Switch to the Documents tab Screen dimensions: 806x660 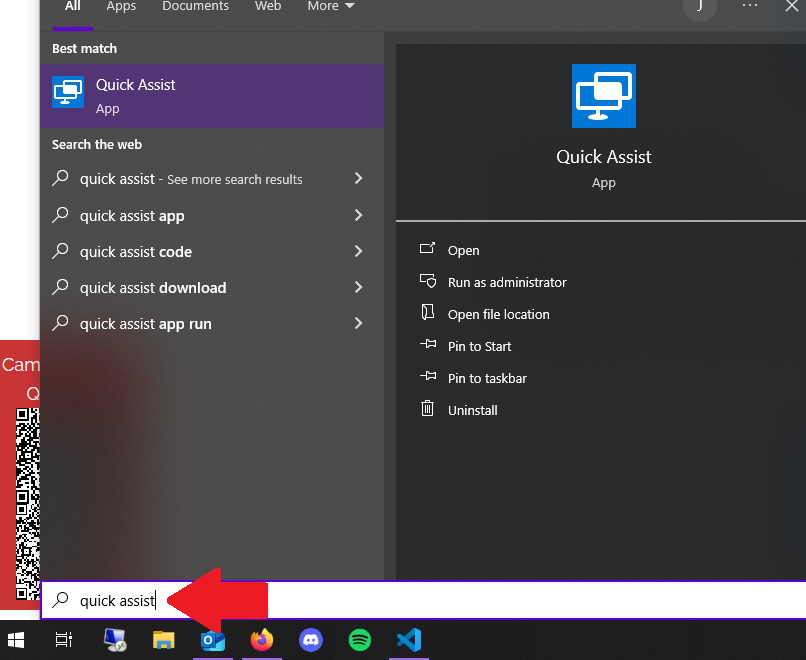[x=195, y=7]
